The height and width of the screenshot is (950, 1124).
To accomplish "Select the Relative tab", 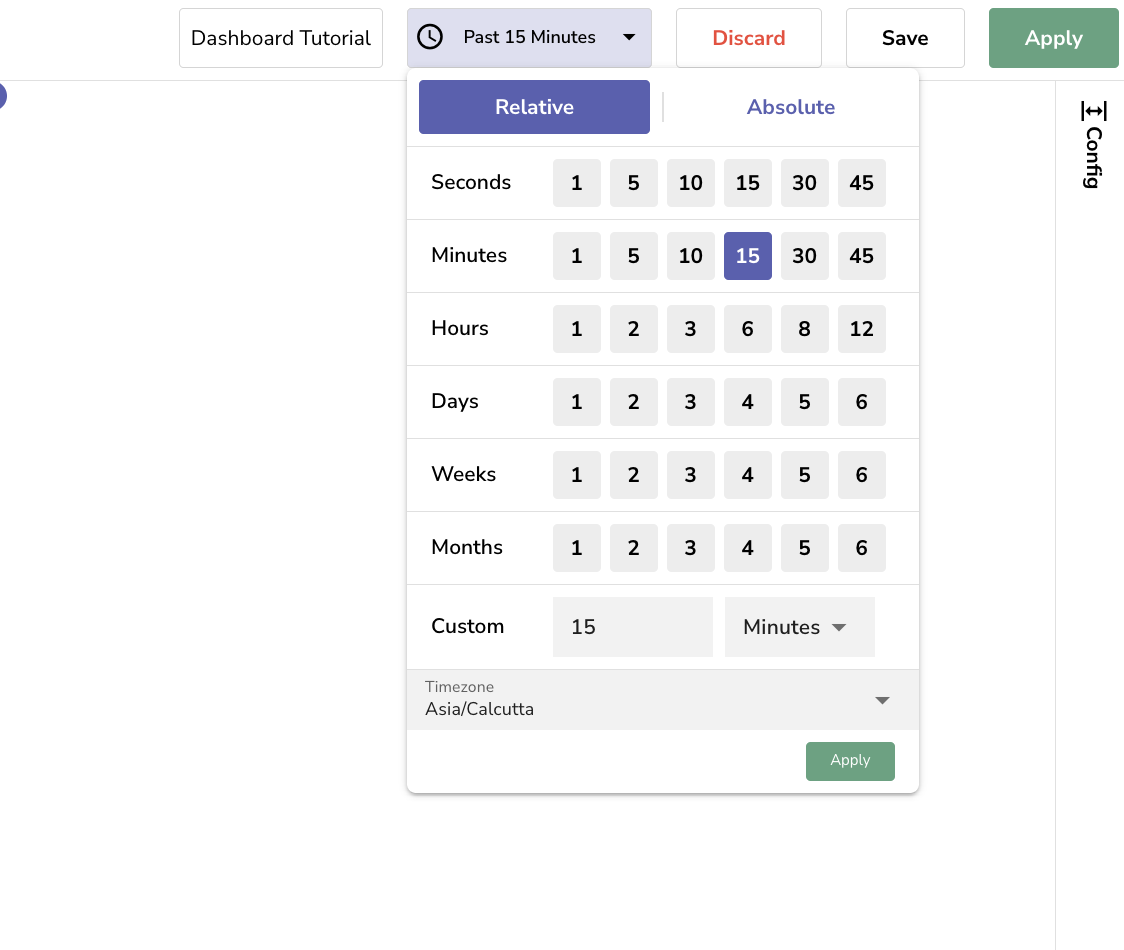I will tap(534, 107).
